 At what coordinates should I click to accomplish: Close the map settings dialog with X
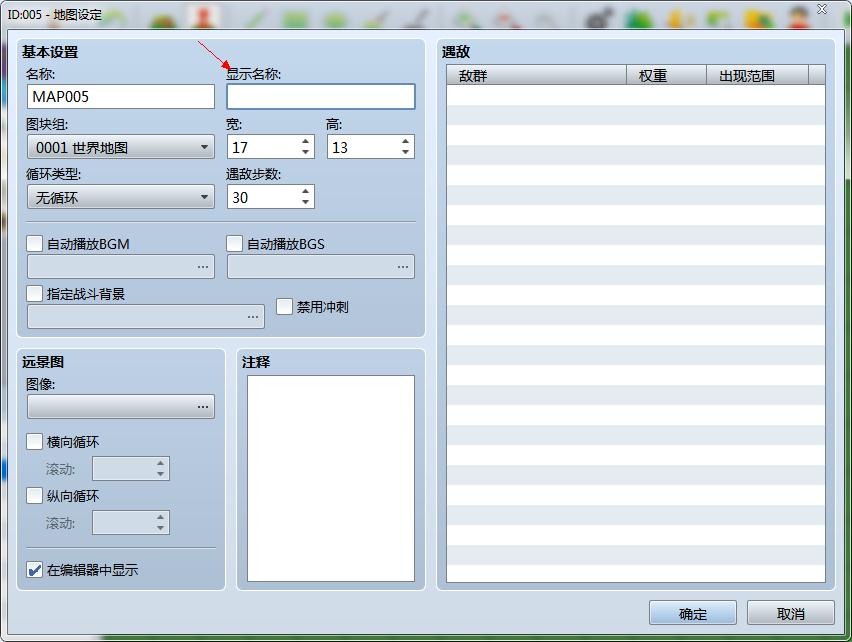click(822, 9)
